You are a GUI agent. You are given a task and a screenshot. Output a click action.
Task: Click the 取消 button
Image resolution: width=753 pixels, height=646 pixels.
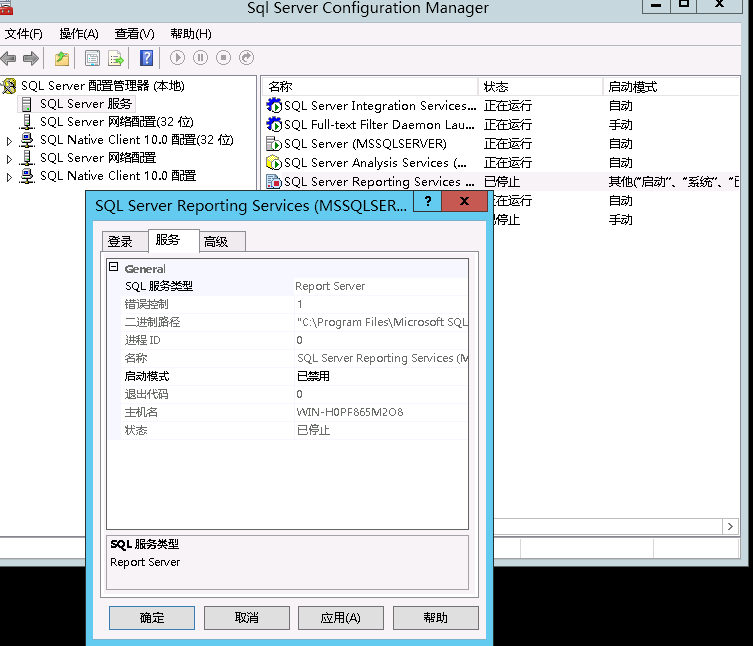(247, 618)
